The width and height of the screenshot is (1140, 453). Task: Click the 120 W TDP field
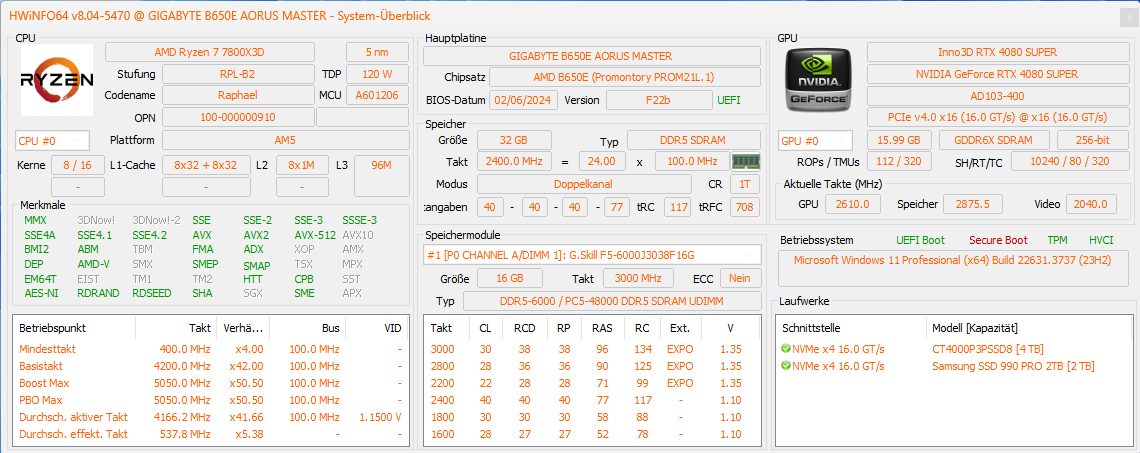[x=377, y=74]
